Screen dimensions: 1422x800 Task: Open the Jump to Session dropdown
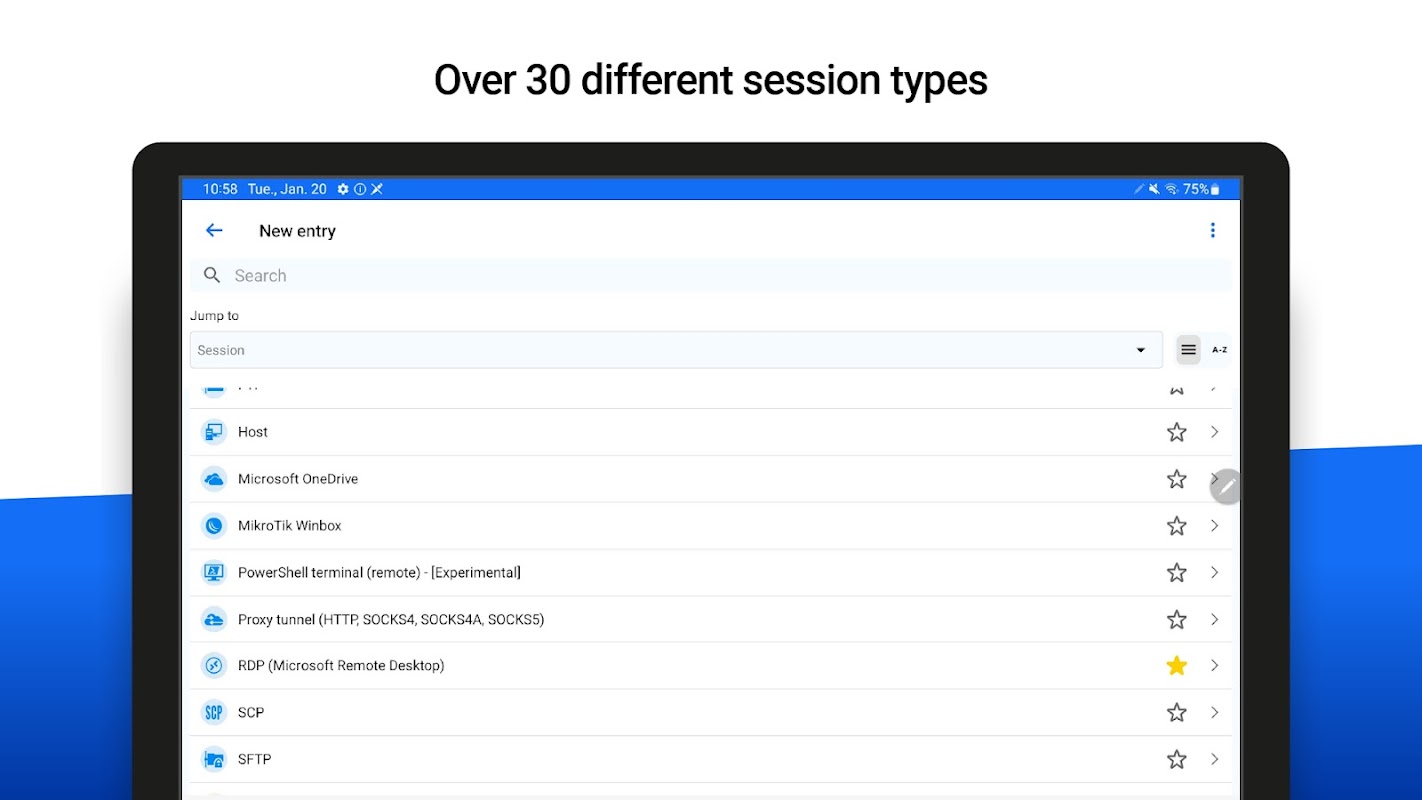(675, 350)
